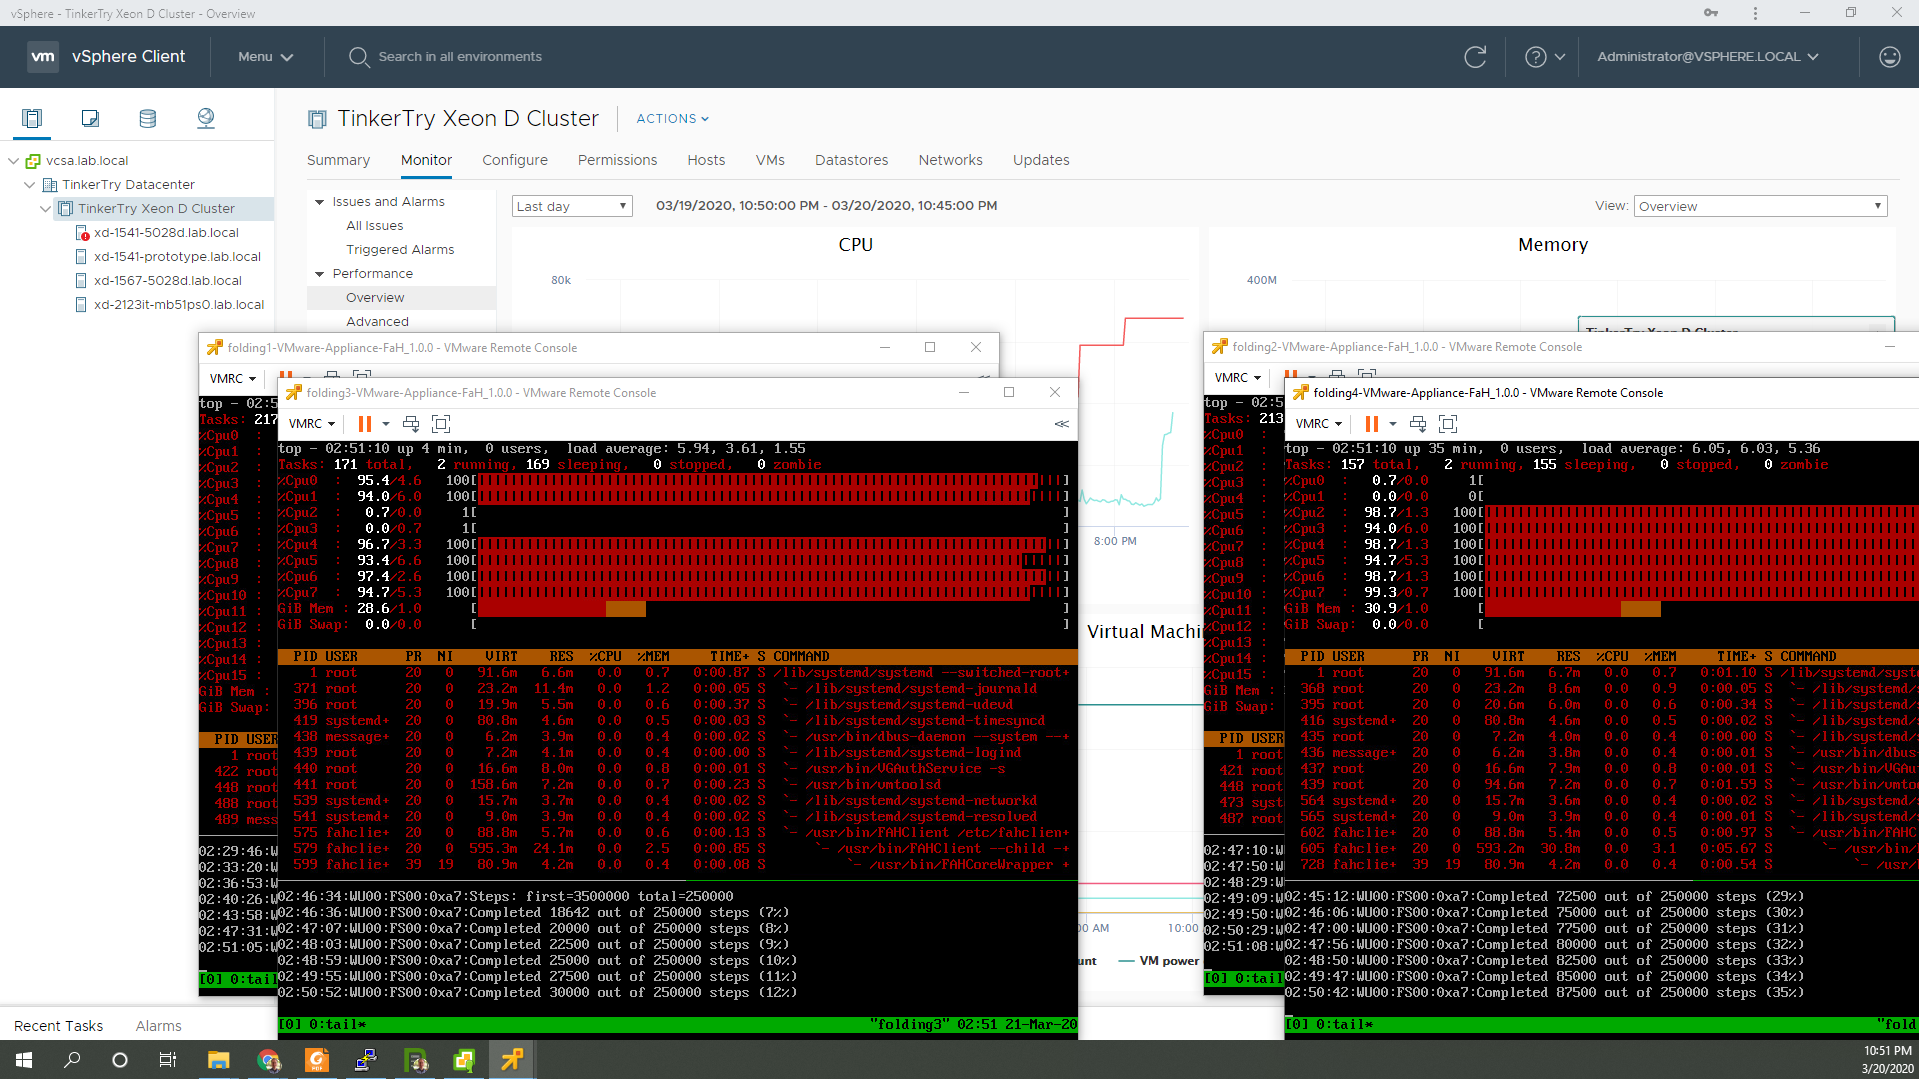Open the browser three-dot menu

click(x=1755, y=13)
